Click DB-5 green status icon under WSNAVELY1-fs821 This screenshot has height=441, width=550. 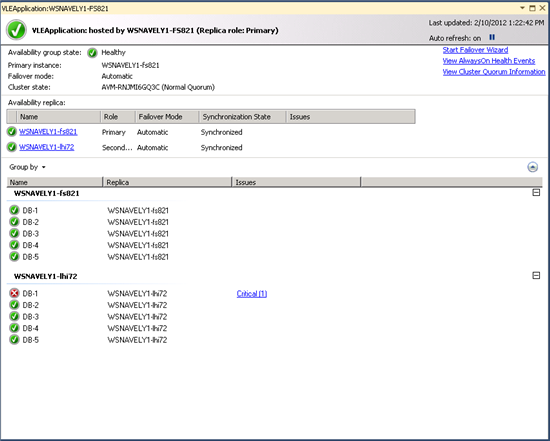click(14, 256)
